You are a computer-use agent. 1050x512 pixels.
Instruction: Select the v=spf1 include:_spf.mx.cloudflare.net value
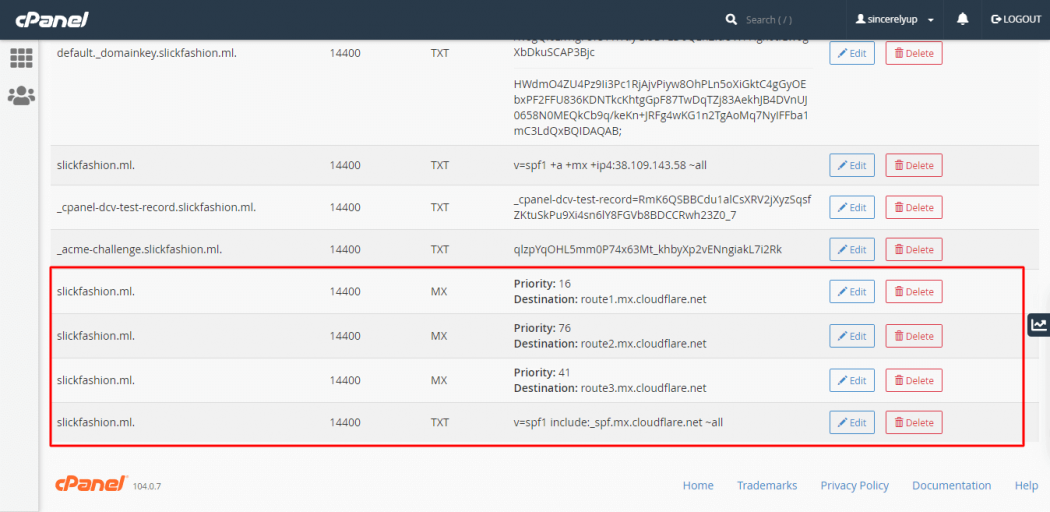[618, 422]
